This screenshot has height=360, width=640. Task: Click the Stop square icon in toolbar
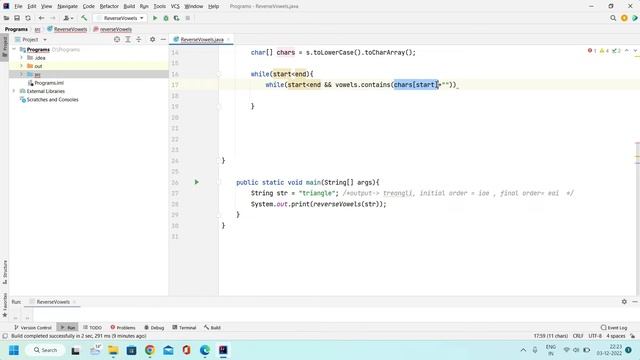188,18
